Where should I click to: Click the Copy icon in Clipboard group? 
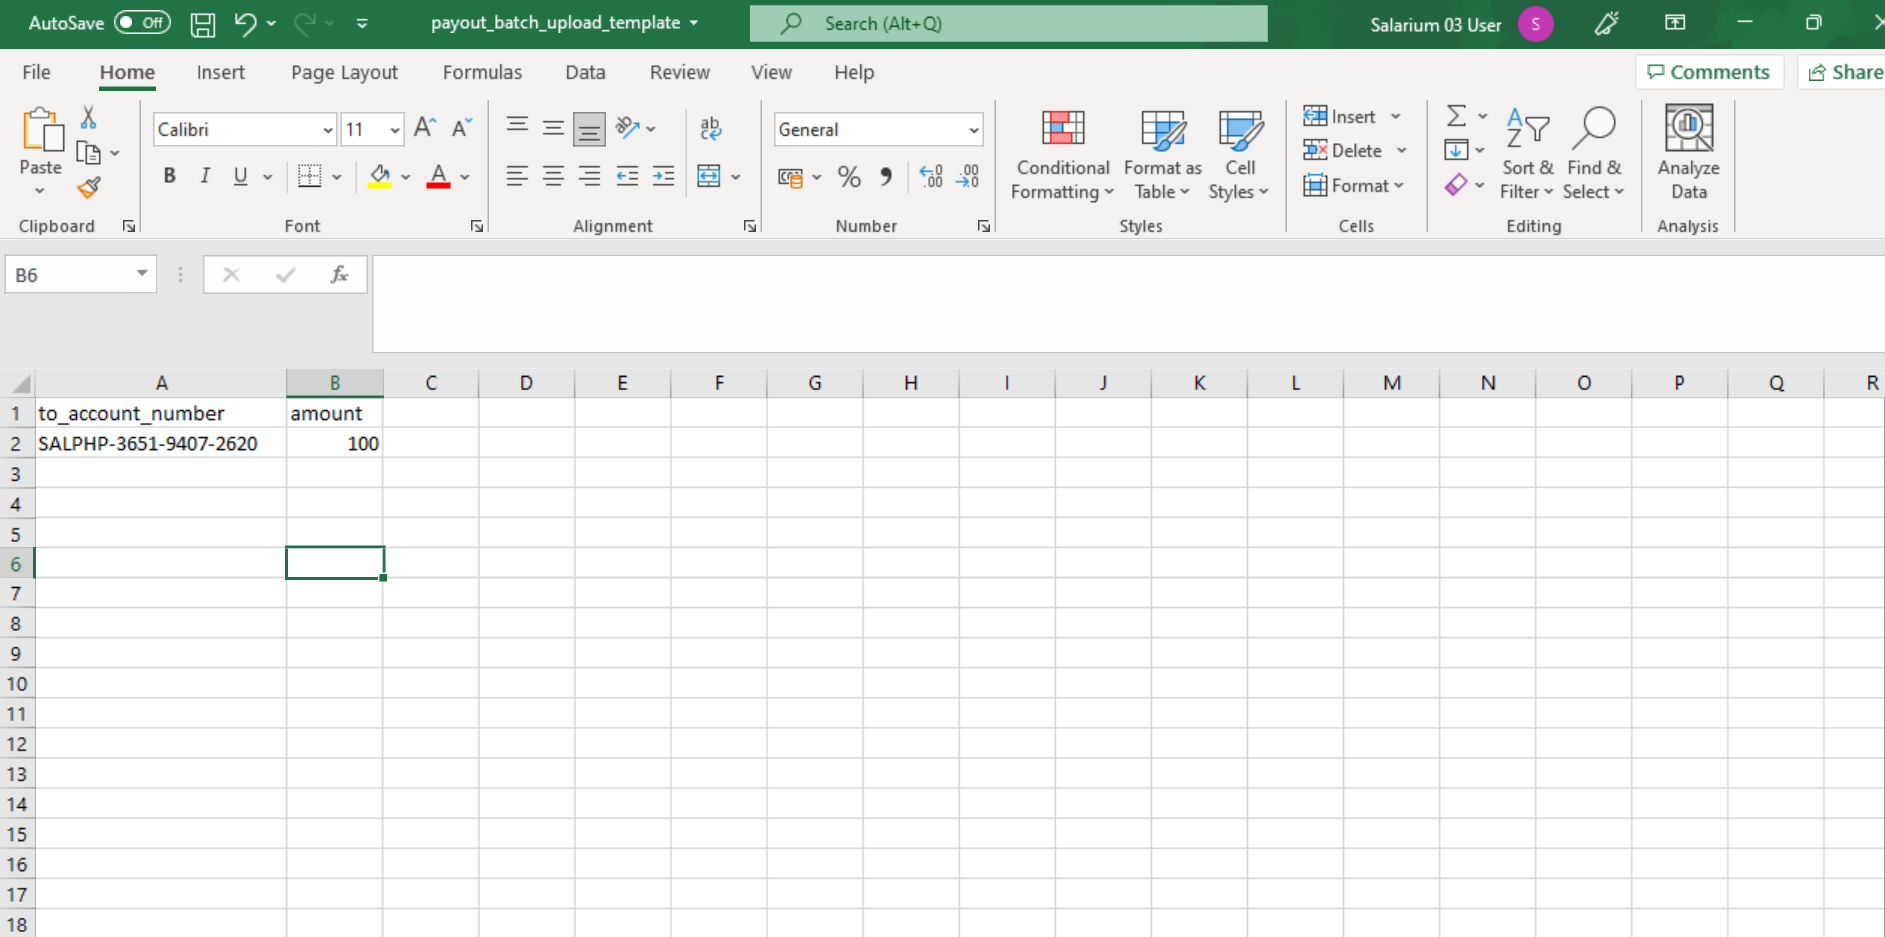pos(89,153)
